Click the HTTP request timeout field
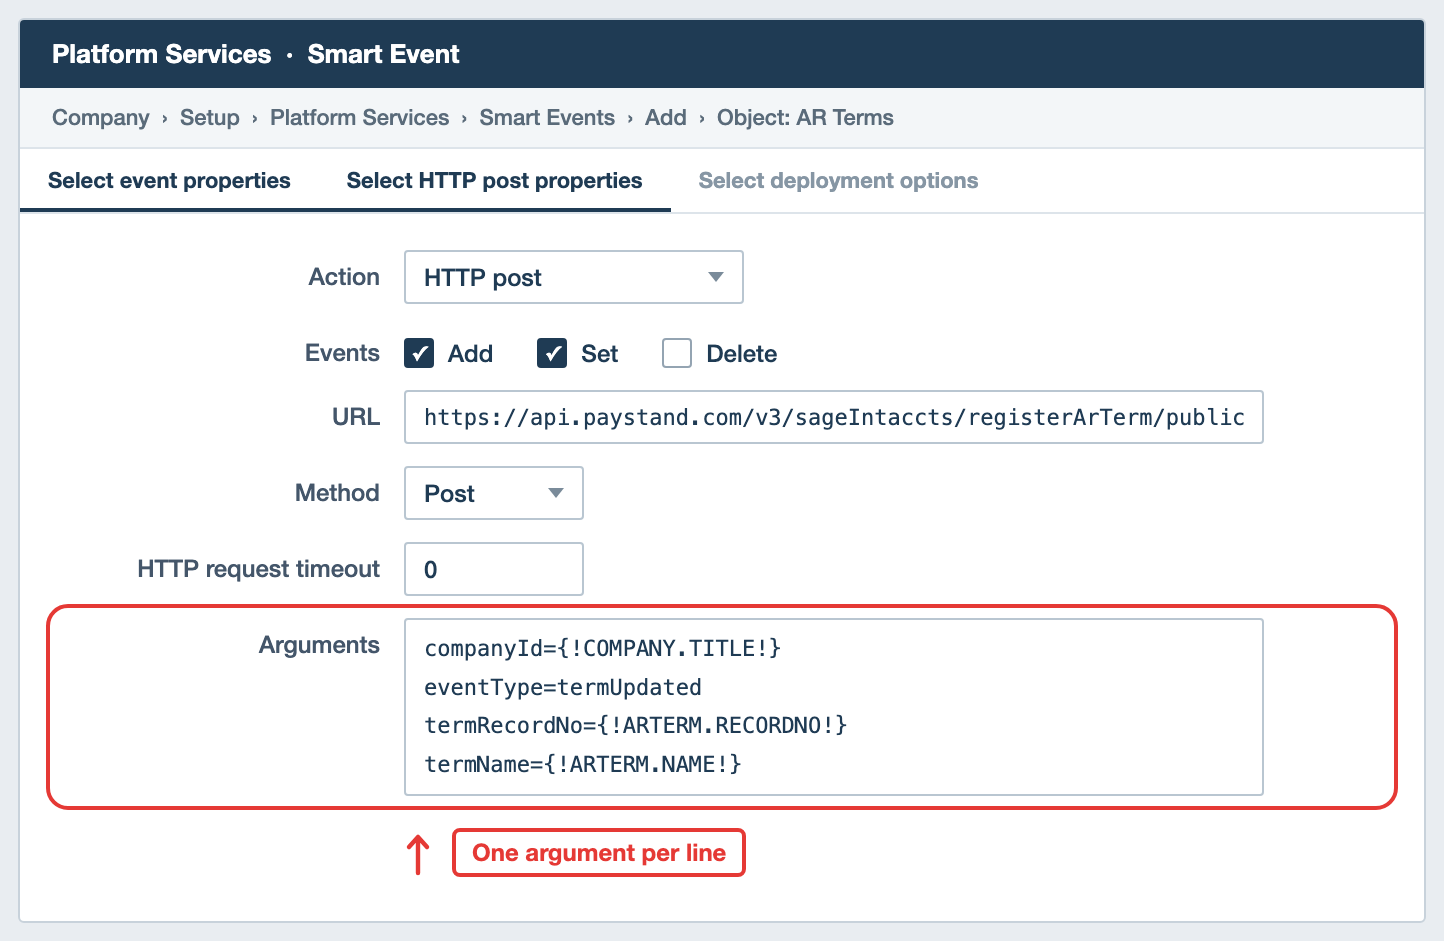This screenshot has height=941, width=1444. 493,569
